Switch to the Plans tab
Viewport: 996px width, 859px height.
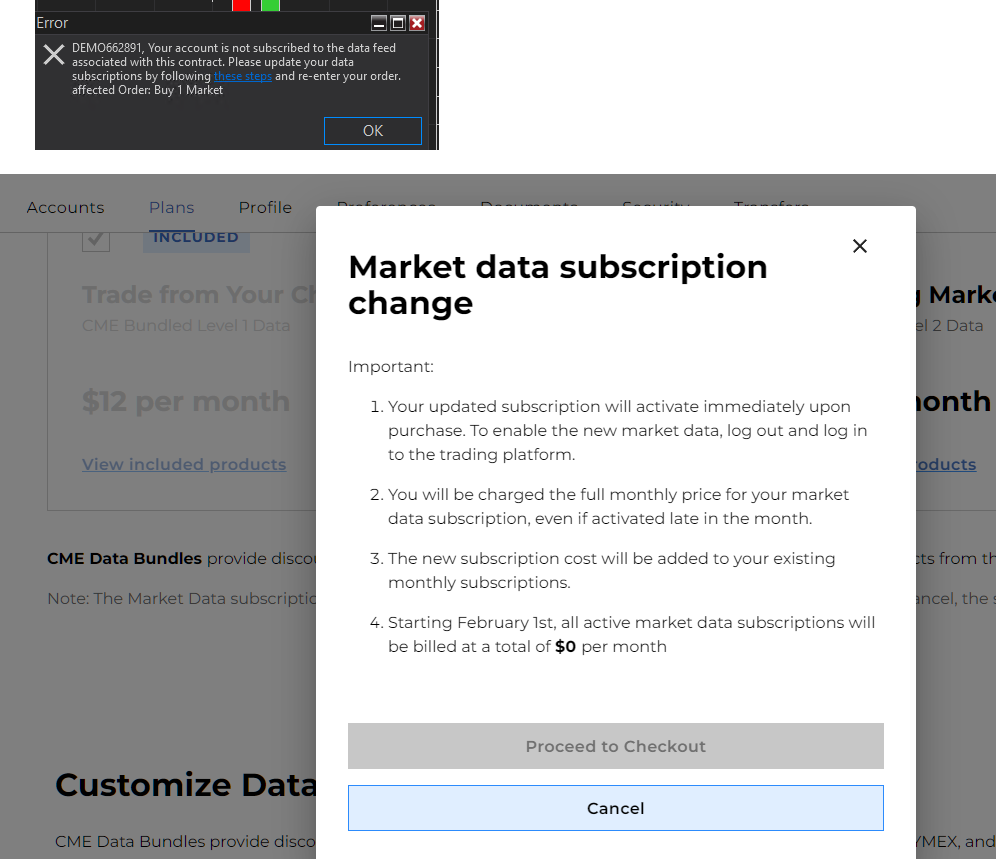coord(172,208)
